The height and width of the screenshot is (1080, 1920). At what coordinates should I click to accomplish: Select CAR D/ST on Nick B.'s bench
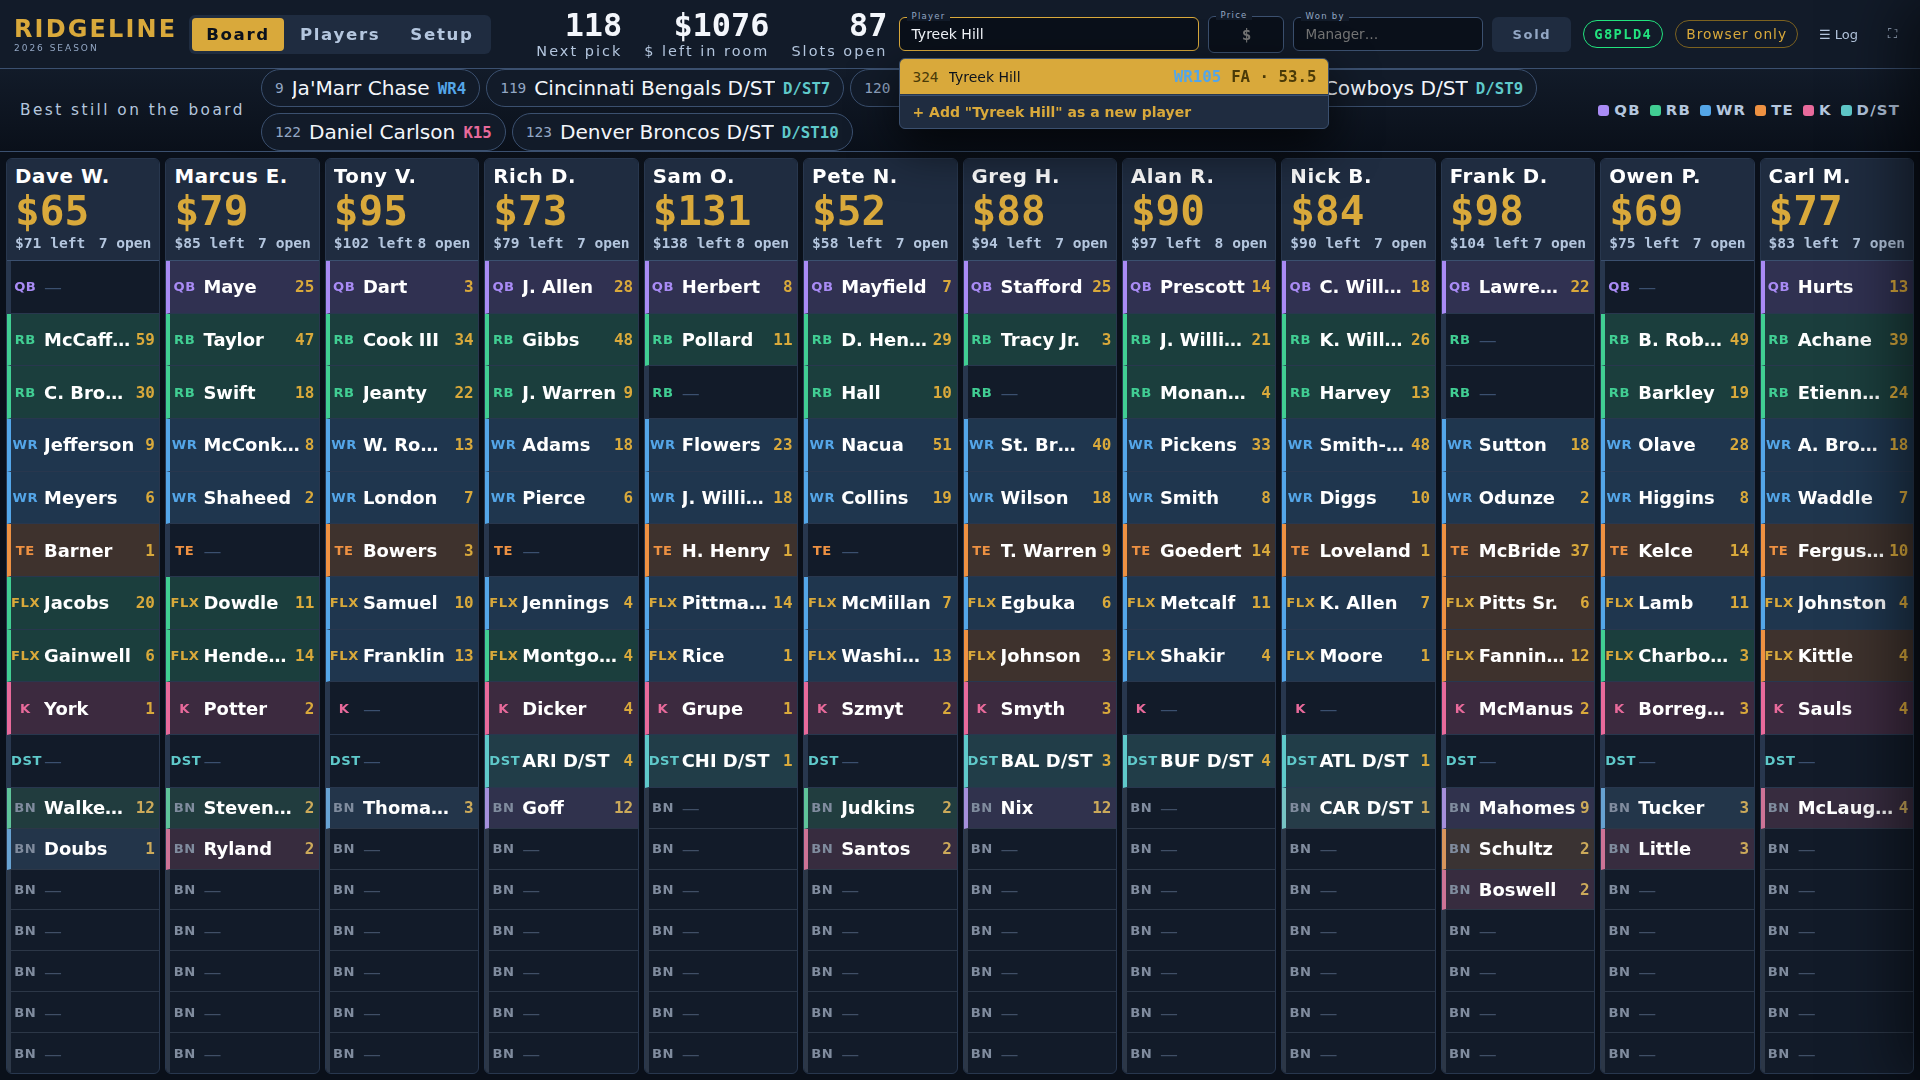(x=1358, y=808)
